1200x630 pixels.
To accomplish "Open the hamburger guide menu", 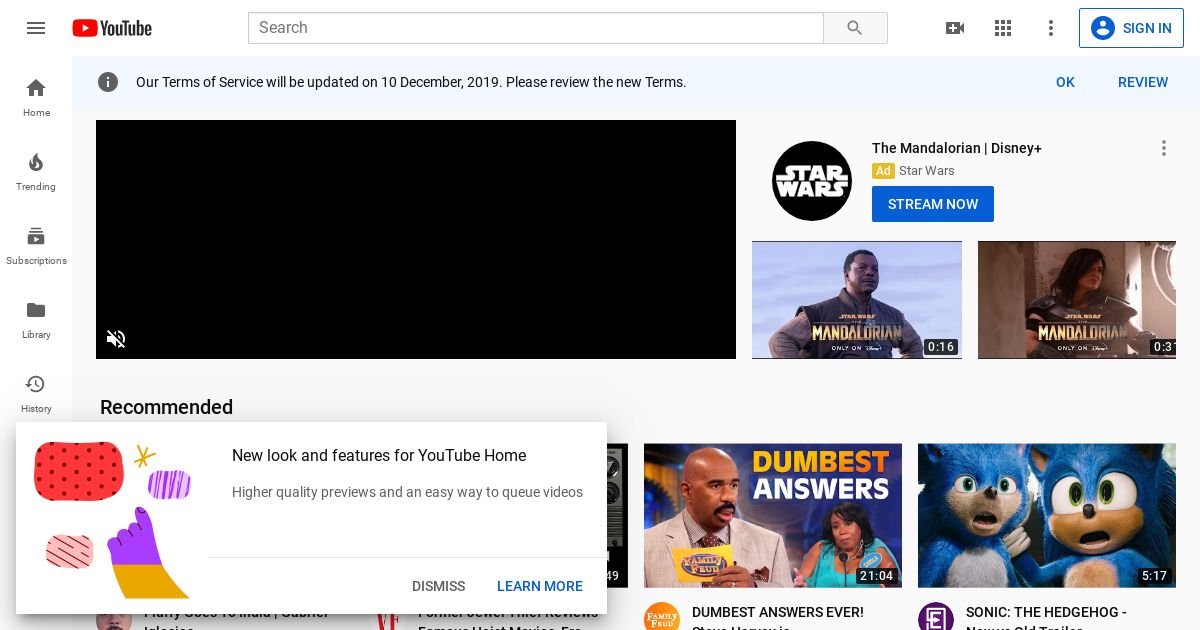I will [36, 28].
